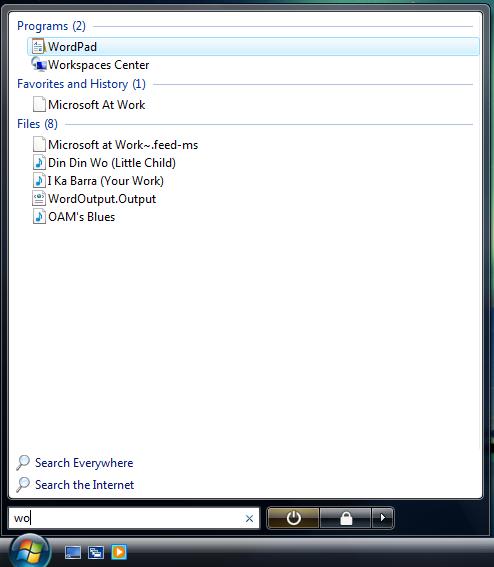Click Show Desktop in Quick Launch
This screenshot has height=567, width=494.
(73, 552)
